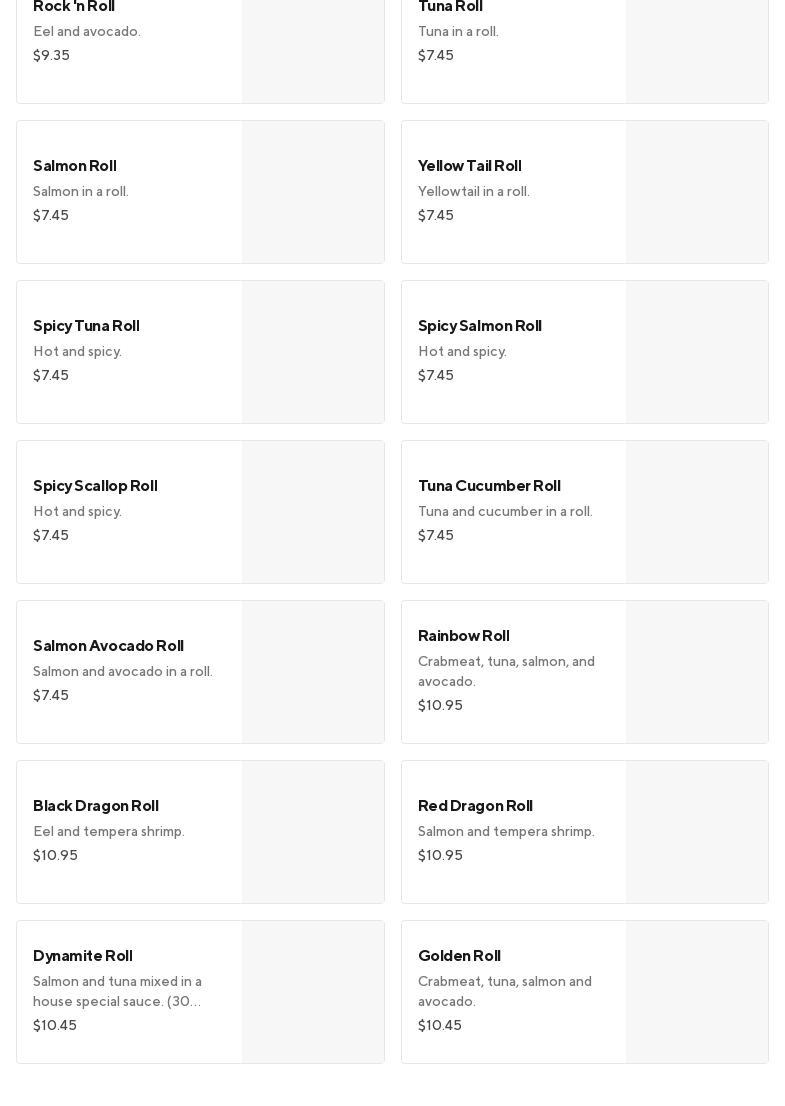Viewport: 785px width, 1106px height.
Task: Click the Spicy Salmon Roll title
Action: (480, 326)
